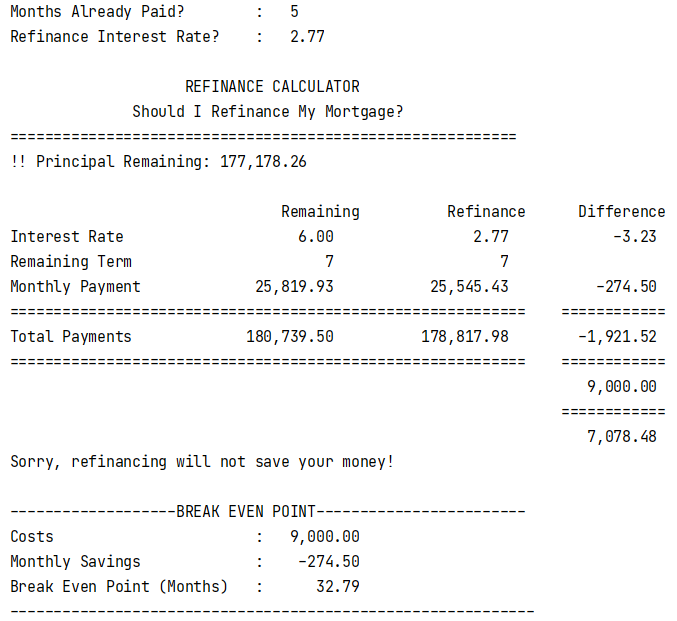Click the remaining monthly payment 25,819.93
The width and height of the screenshot is (677, 621).
pos(294,287)
